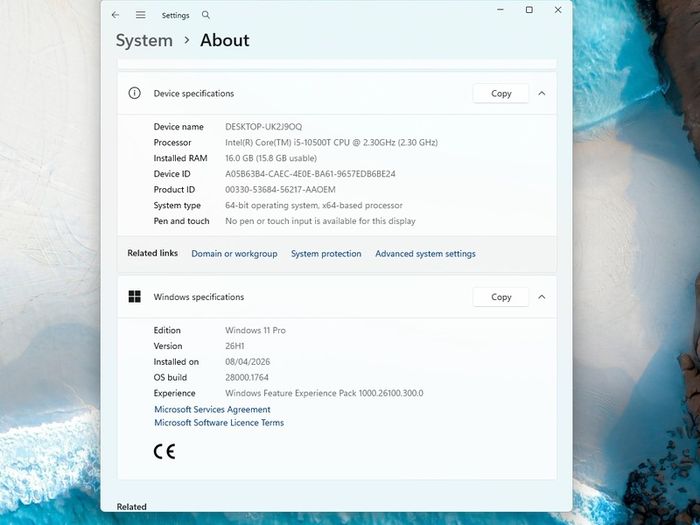Open Microsoft Services Agreement link
This screenshot has width=700, height=525.
point(212,409)
